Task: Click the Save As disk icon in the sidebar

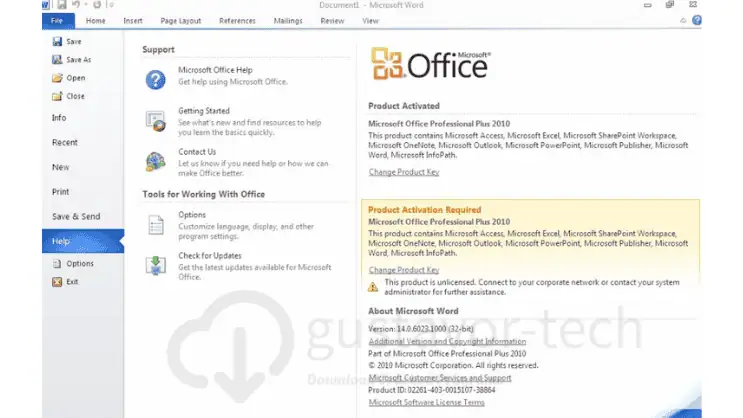Action: point(57,60)
